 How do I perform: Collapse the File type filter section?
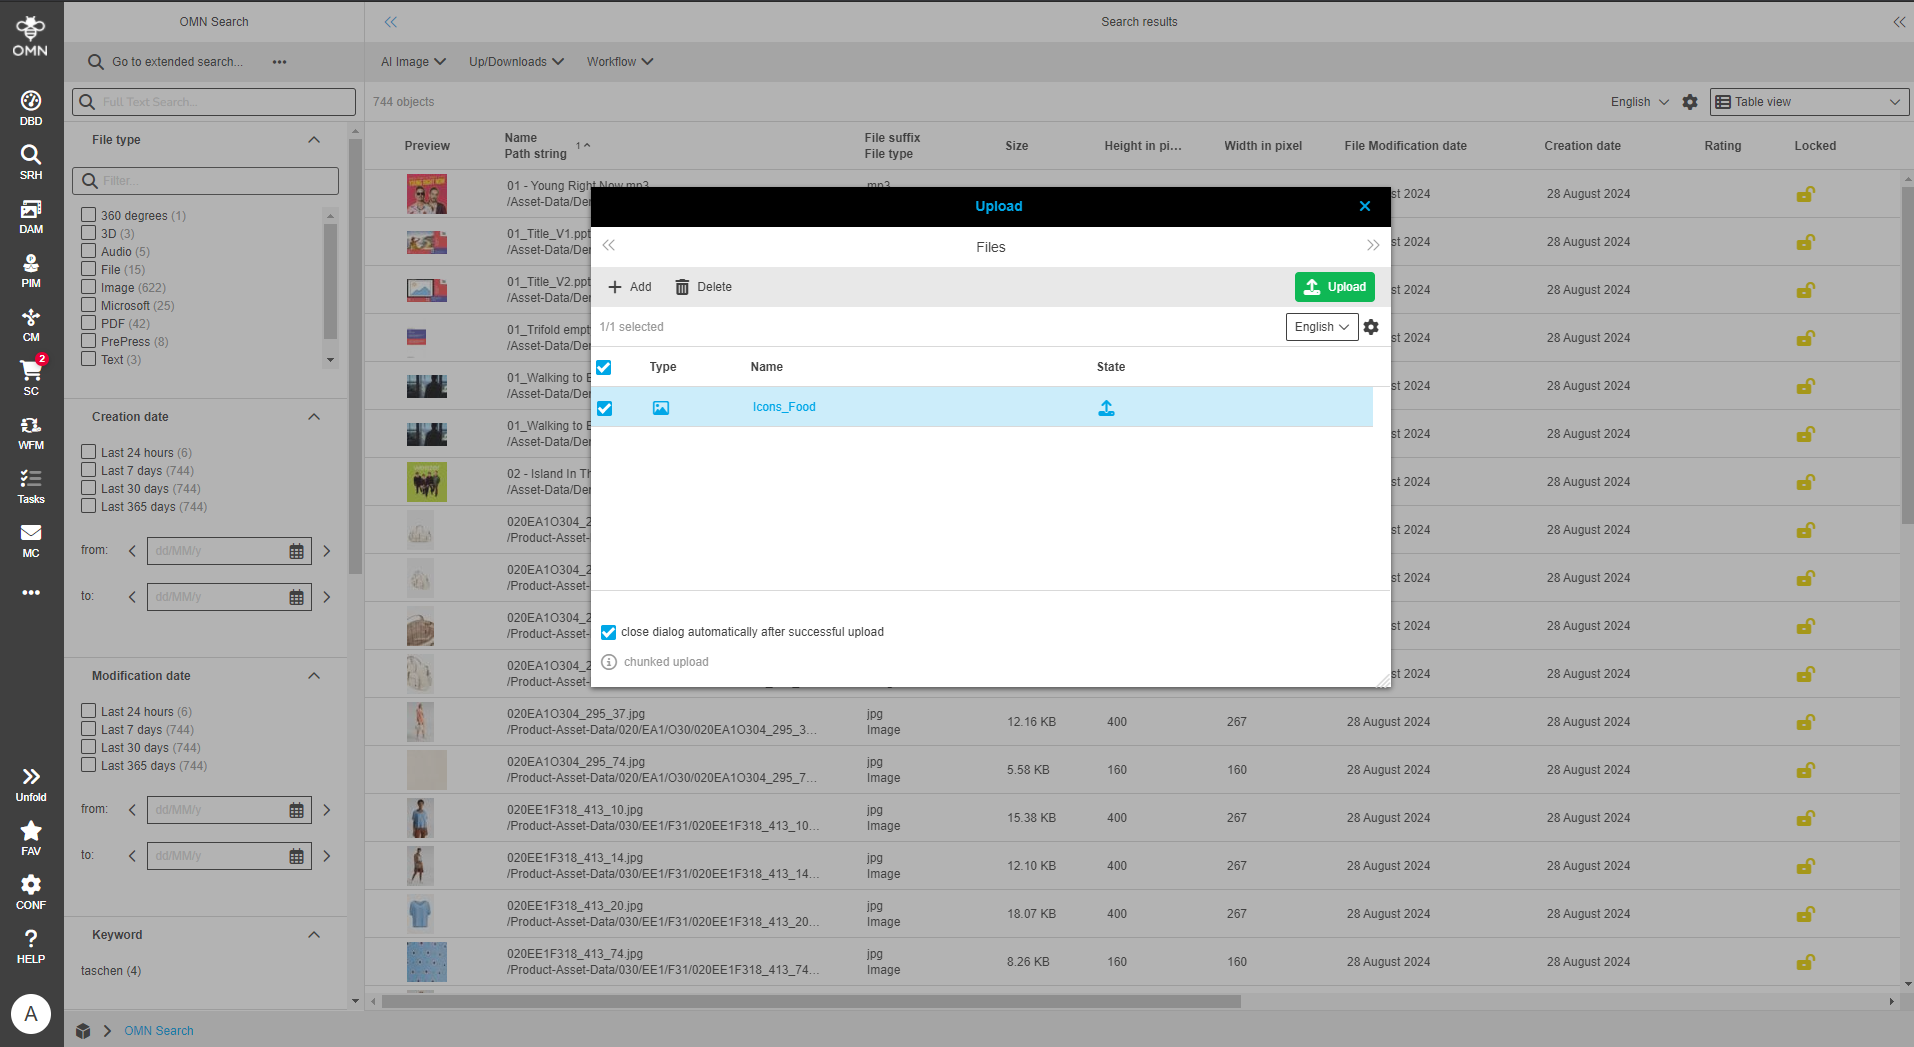coord(313,140)
